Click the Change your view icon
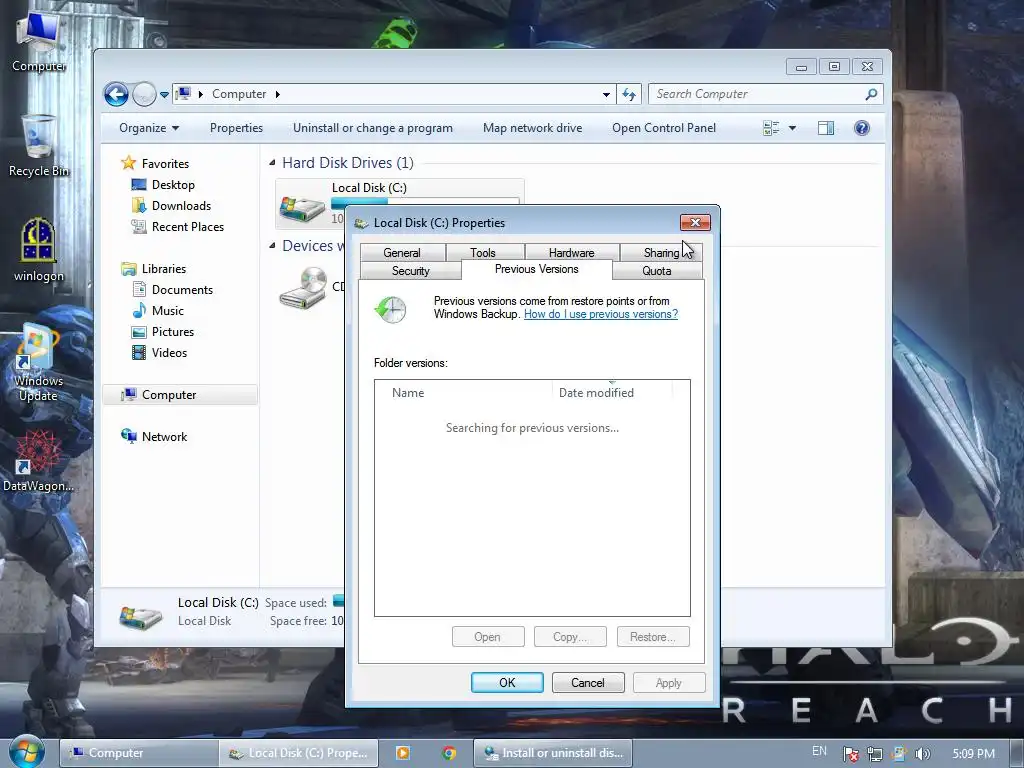The height and width of the screenshot is (768, 1024). click(771, 128)
